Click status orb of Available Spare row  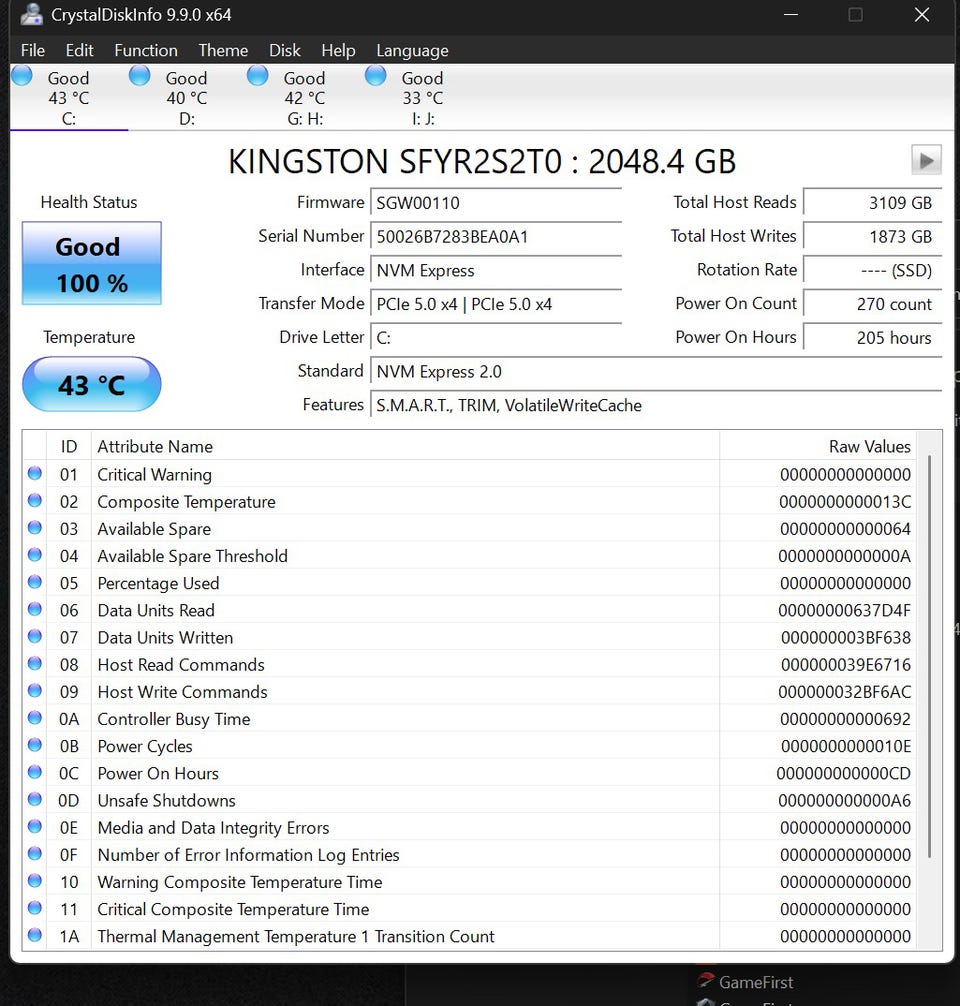point(35,527)
